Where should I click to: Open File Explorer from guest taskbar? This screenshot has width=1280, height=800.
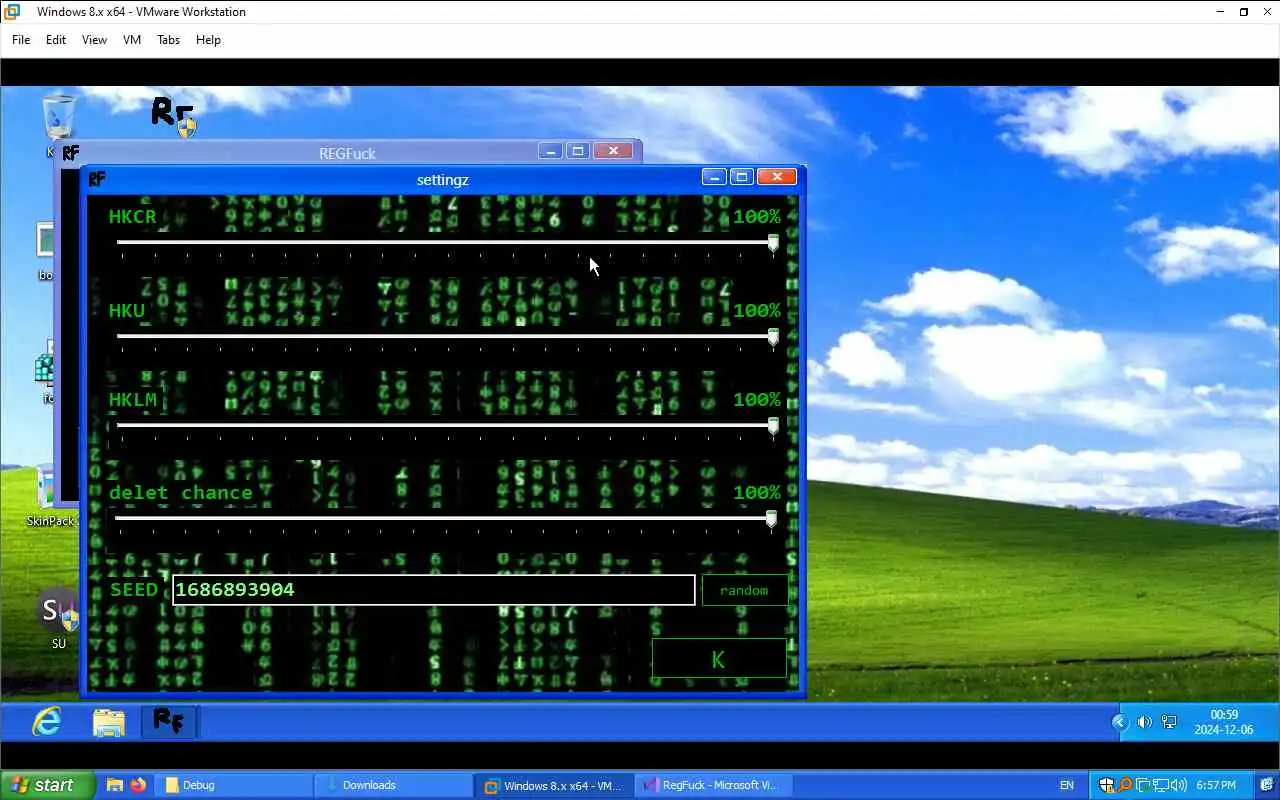109,722
